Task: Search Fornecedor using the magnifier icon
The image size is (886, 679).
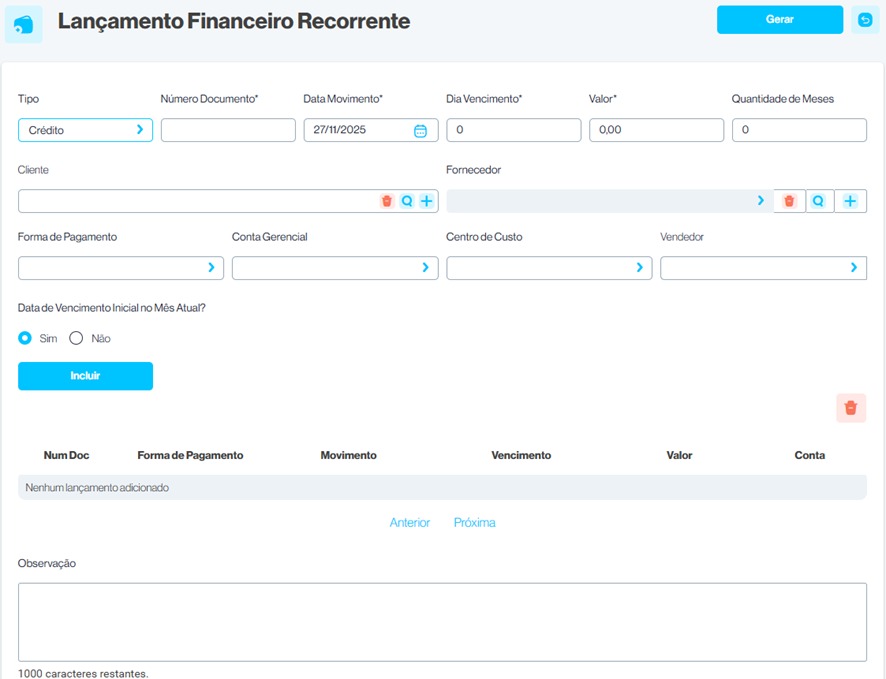Action: coord(819,201)
